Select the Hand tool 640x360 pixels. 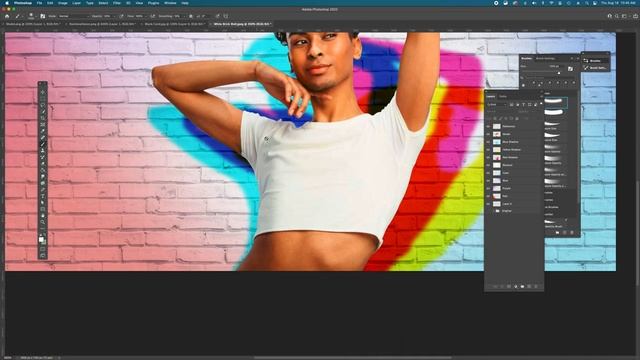tap(42, 216)
